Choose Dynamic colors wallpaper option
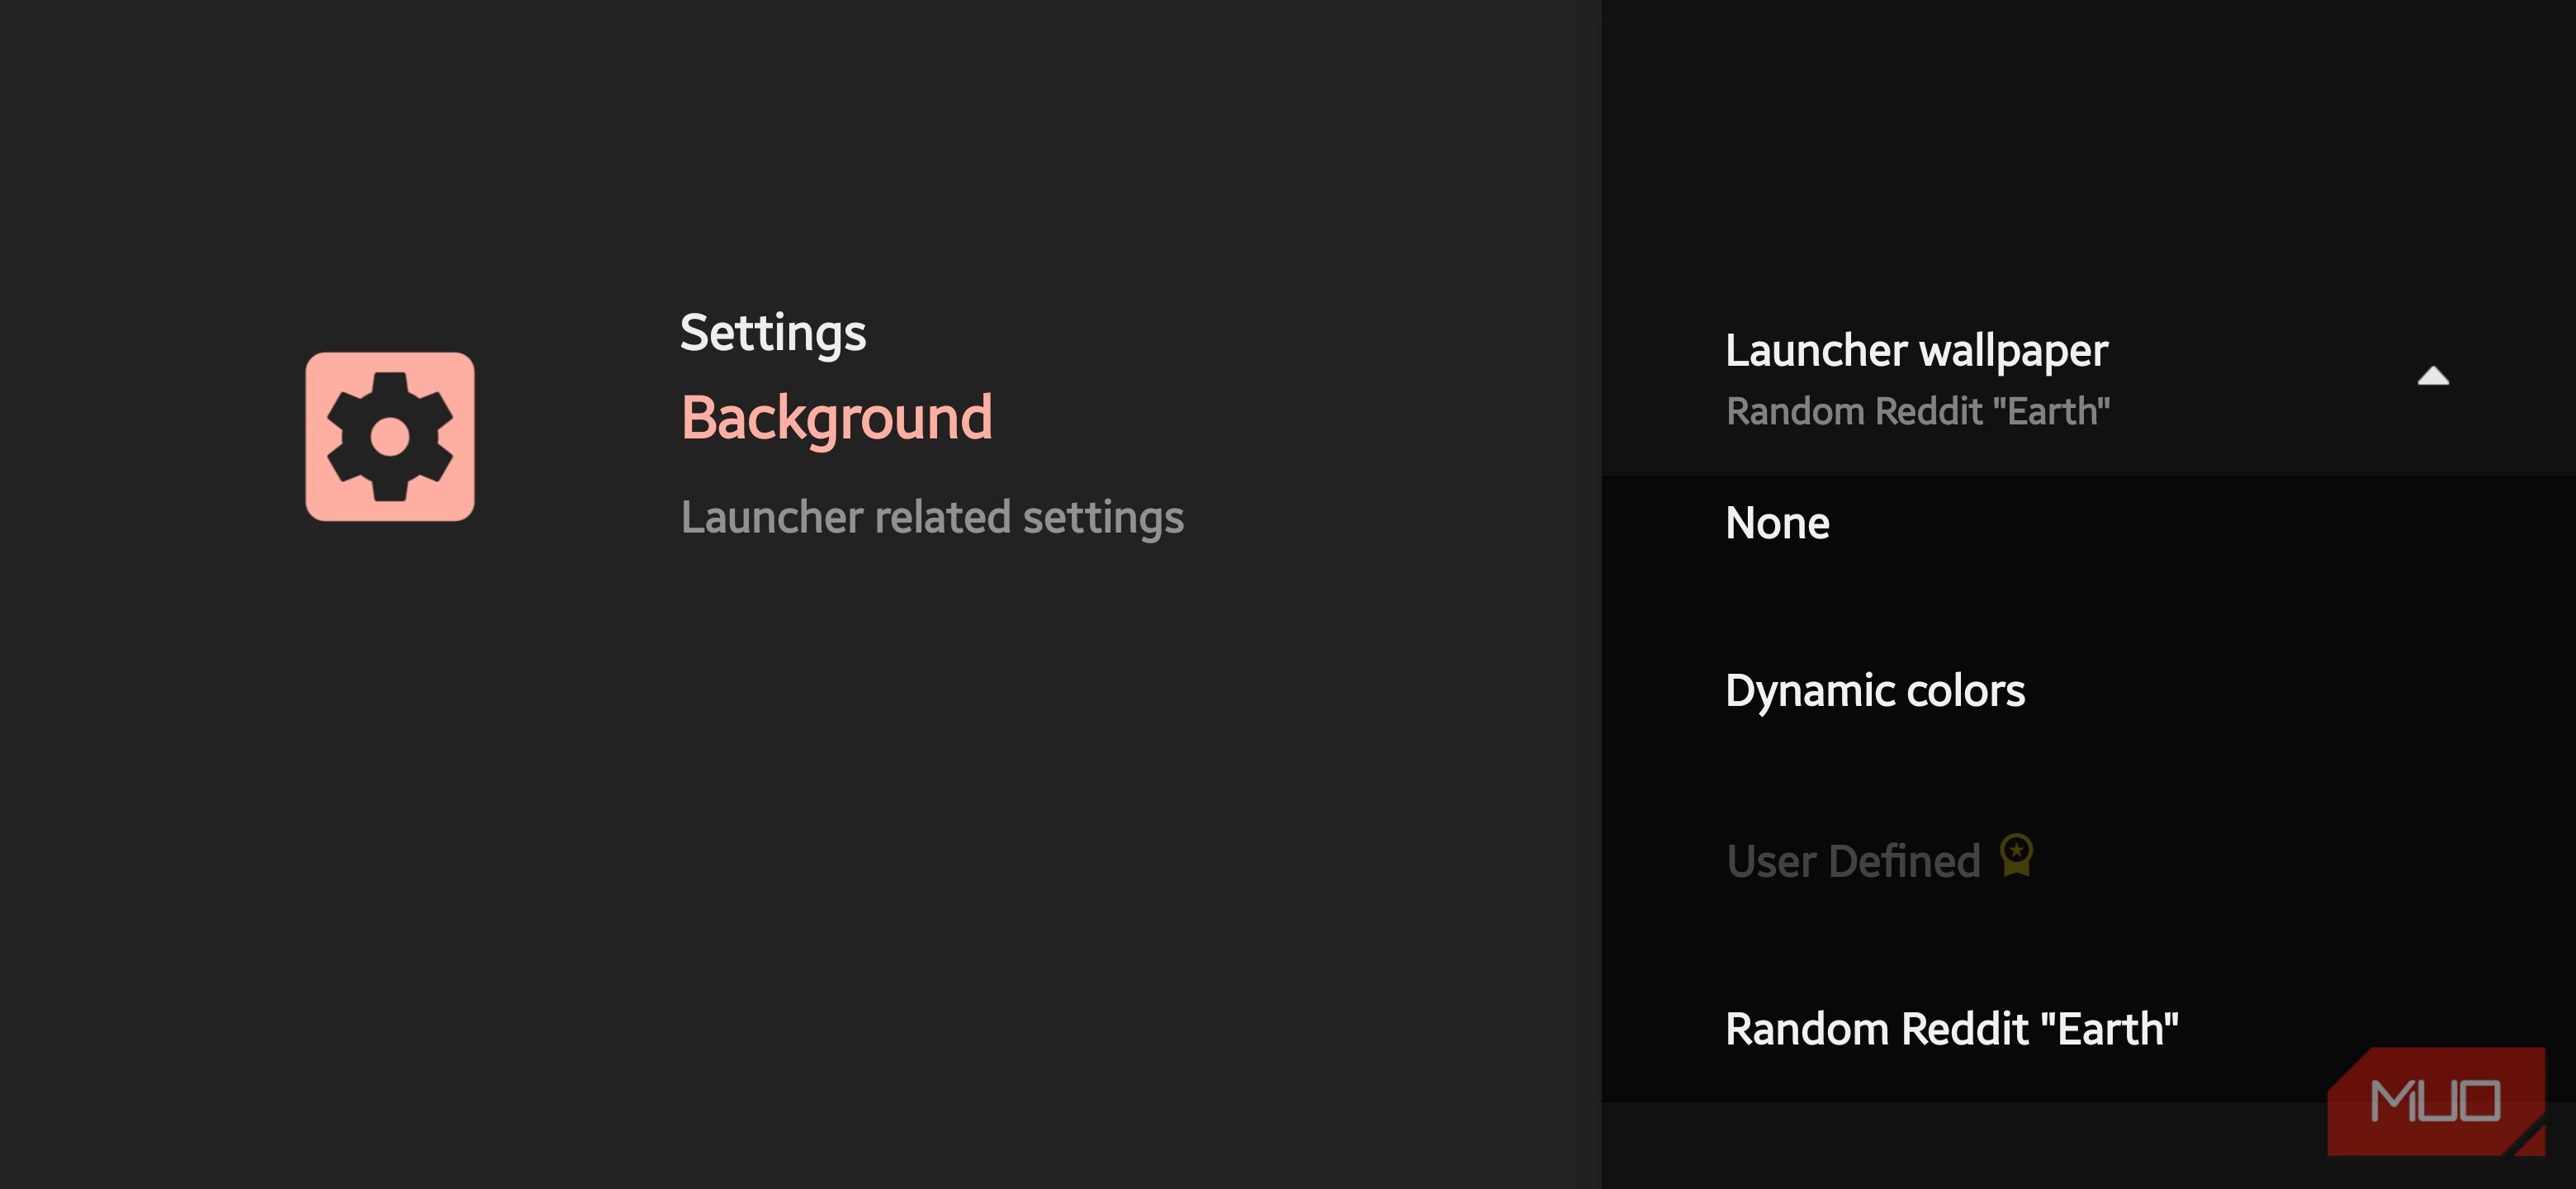The image size is (2576, 1189). pyautogui.click(x=2088, y=691)
